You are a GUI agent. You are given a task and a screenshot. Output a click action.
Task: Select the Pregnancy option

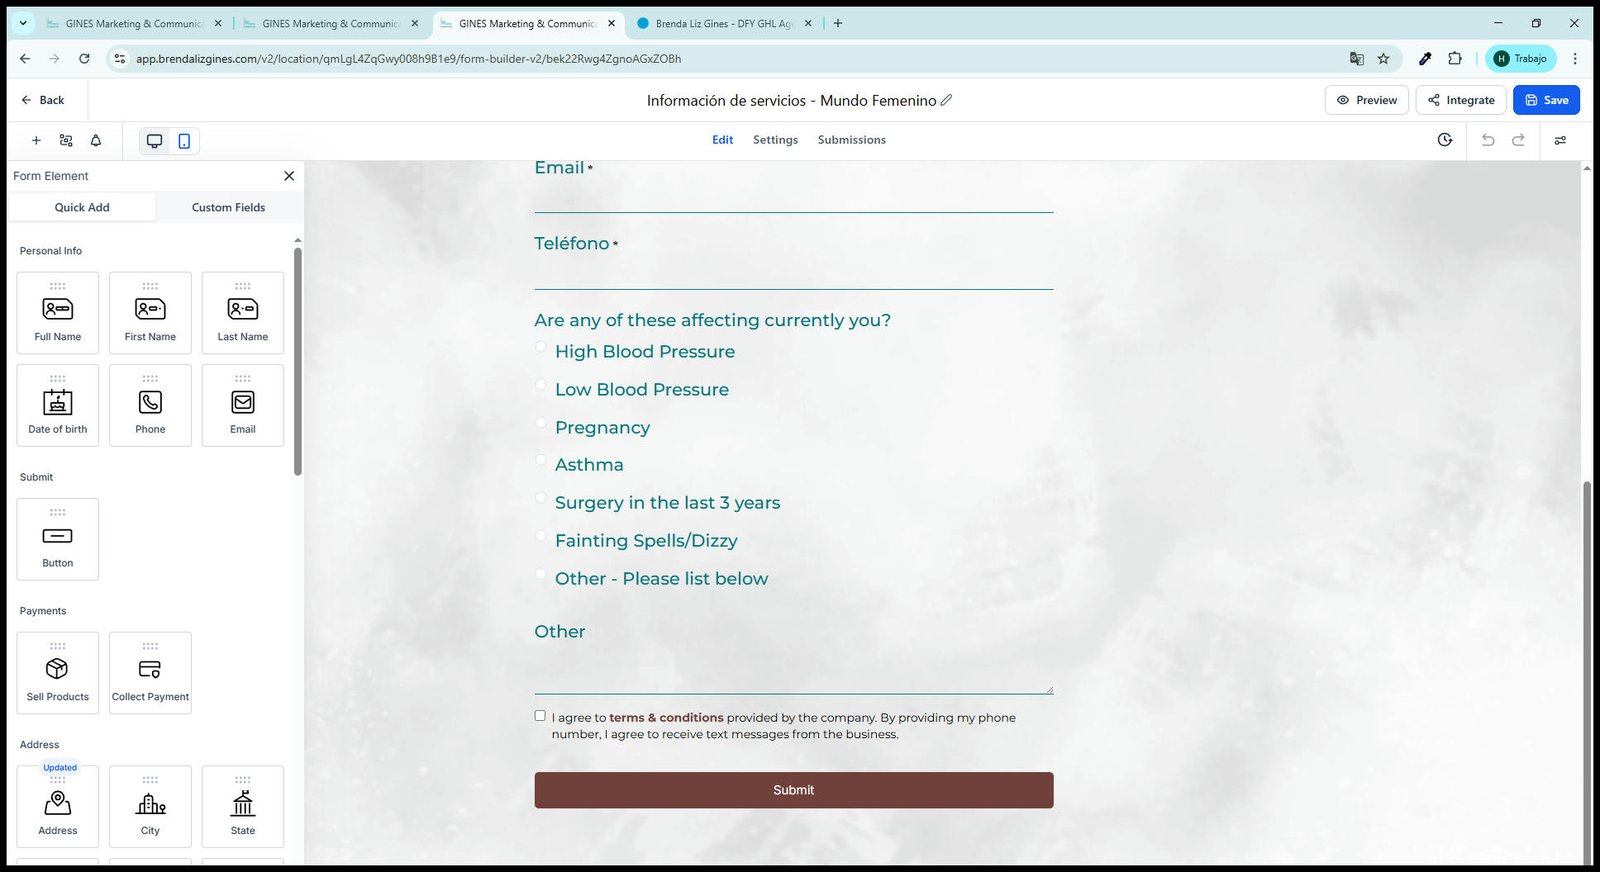tap(541, 422)
